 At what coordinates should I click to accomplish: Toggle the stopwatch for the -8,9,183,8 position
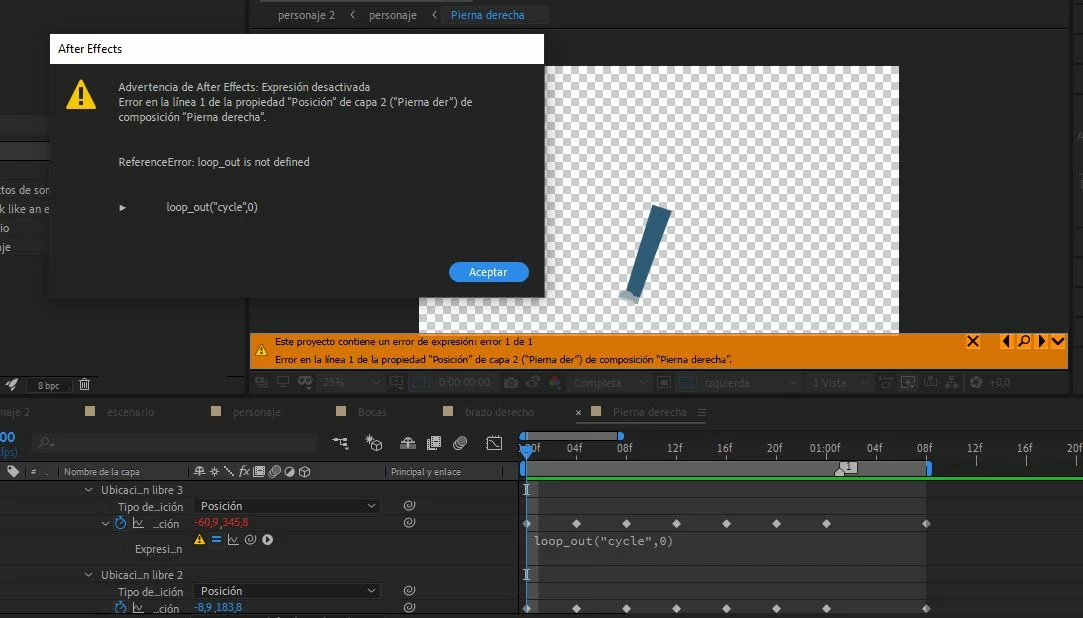[x=121, y=608]
